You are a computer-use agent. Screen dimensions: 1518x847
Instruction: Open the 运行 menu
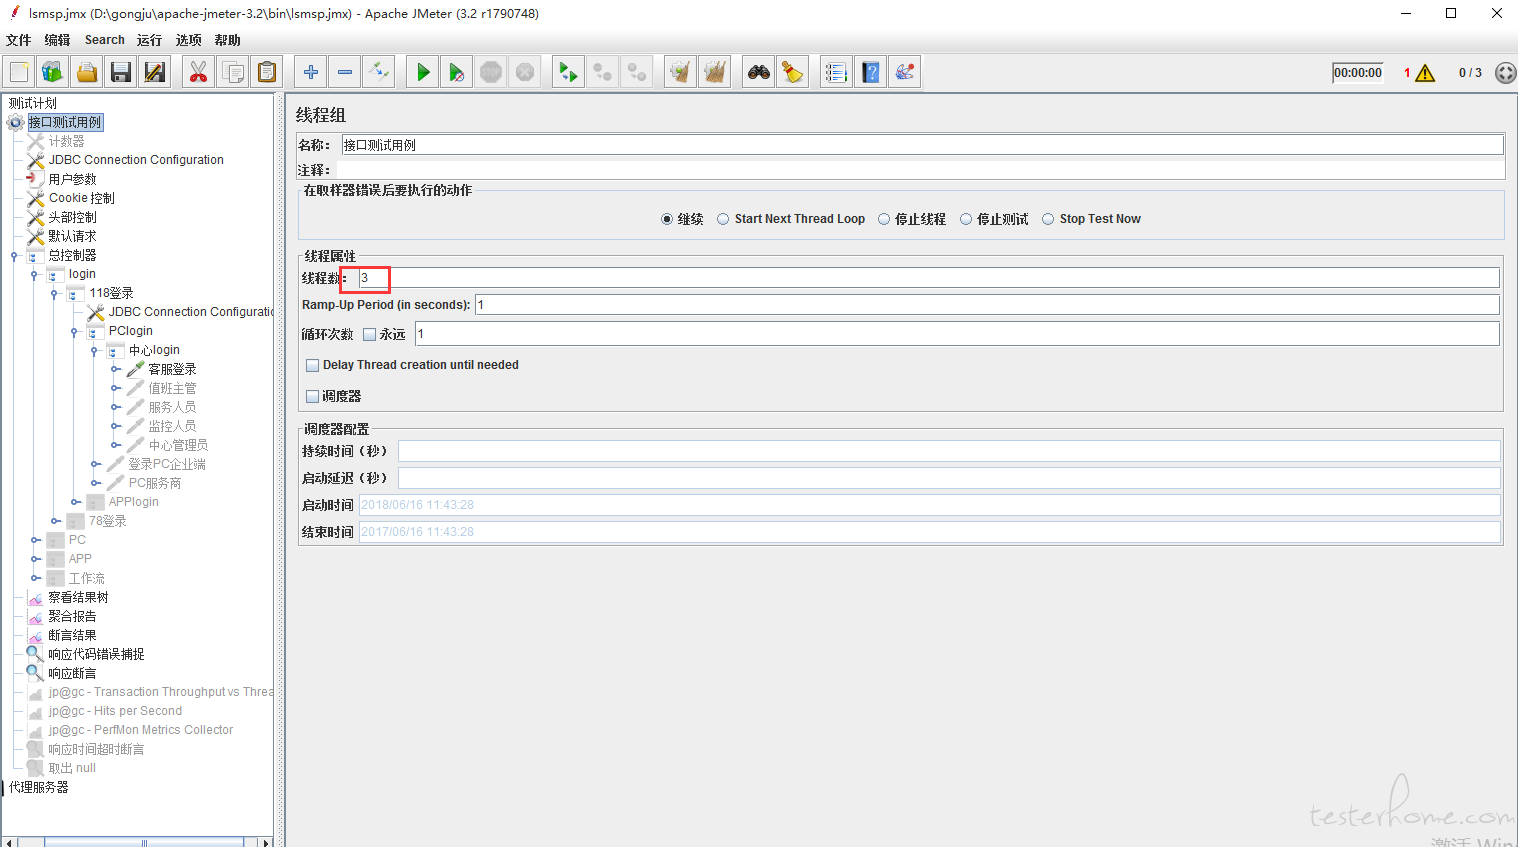149,40
